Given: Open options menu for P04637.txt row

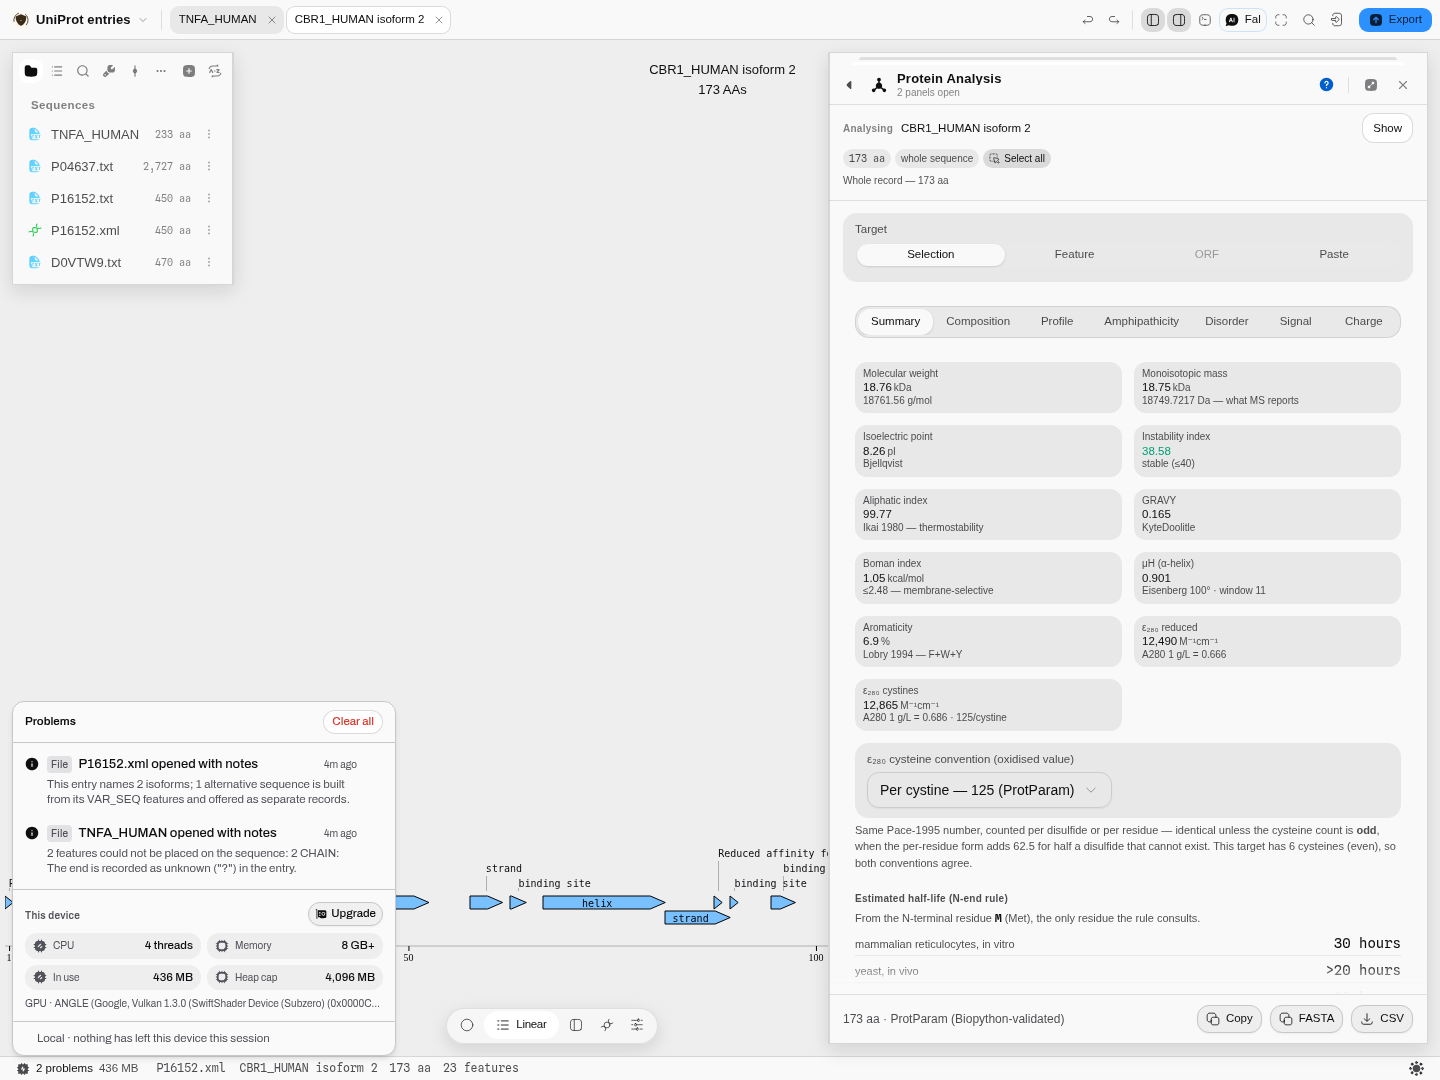Looking at the screenshot, I should pyautogui.click(x=209, y=166).
